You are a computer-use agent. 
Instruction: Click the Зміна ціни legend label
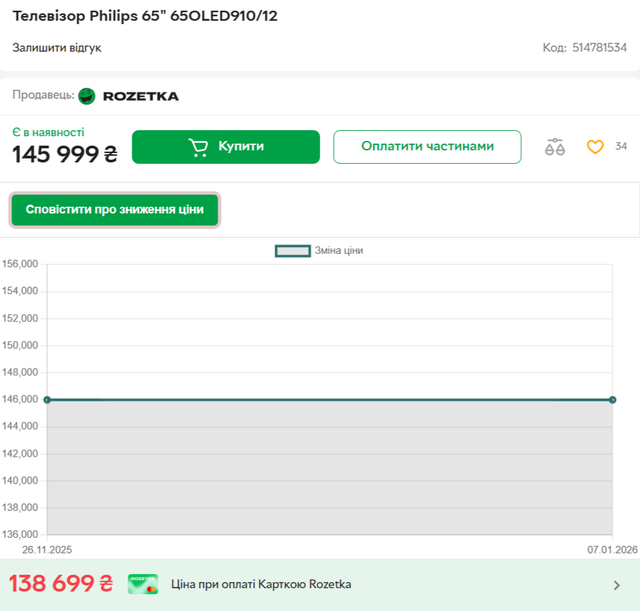(x=339, y=251)
